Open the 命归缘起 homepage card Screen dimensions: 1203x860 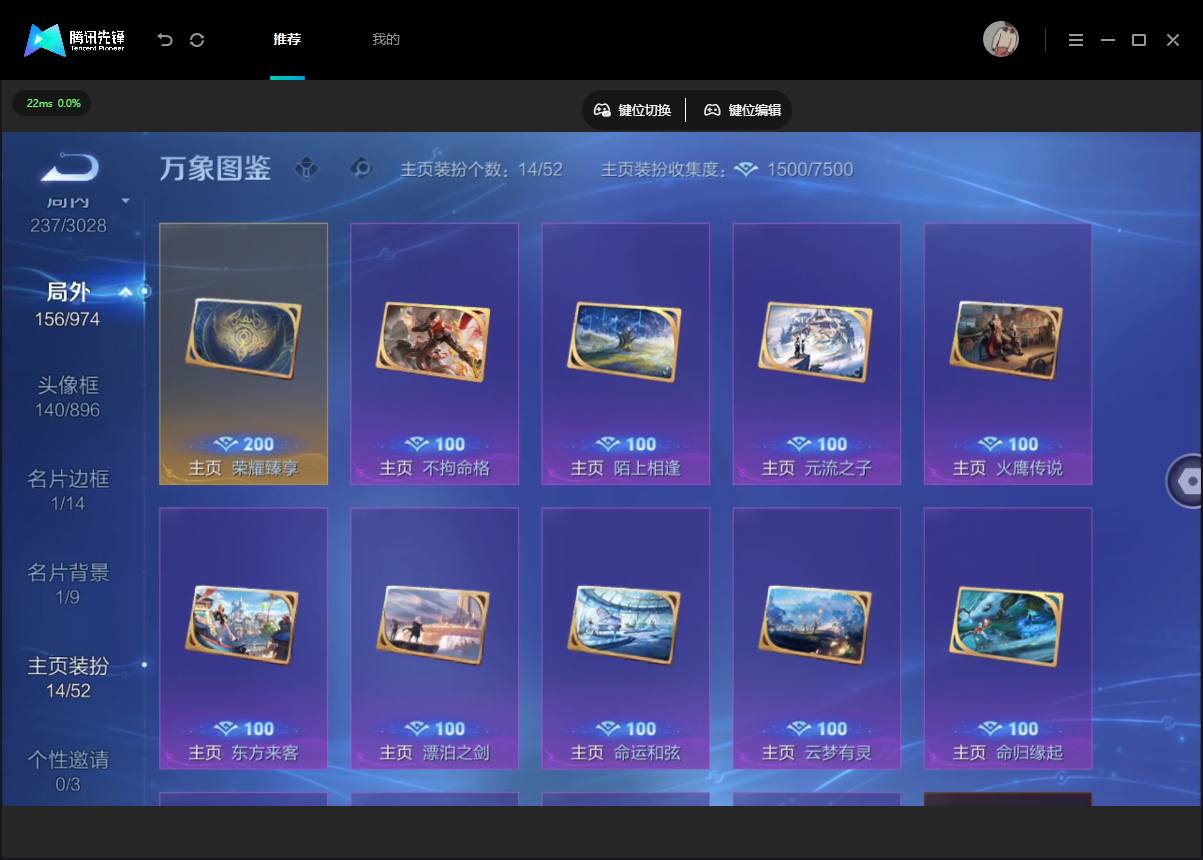click(x=1007, y=638)
